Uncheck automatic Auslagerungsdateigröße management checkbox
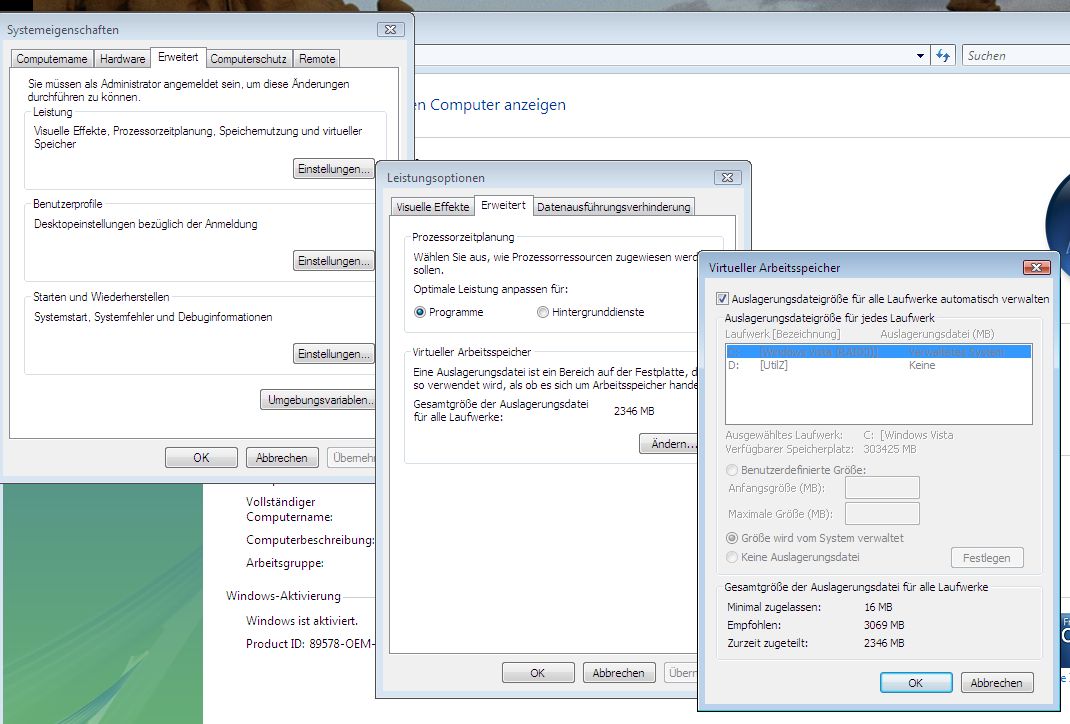Image resolution: width=1070 pixels, height=724 pixels. pyautogui.click(x=723, y=299)
